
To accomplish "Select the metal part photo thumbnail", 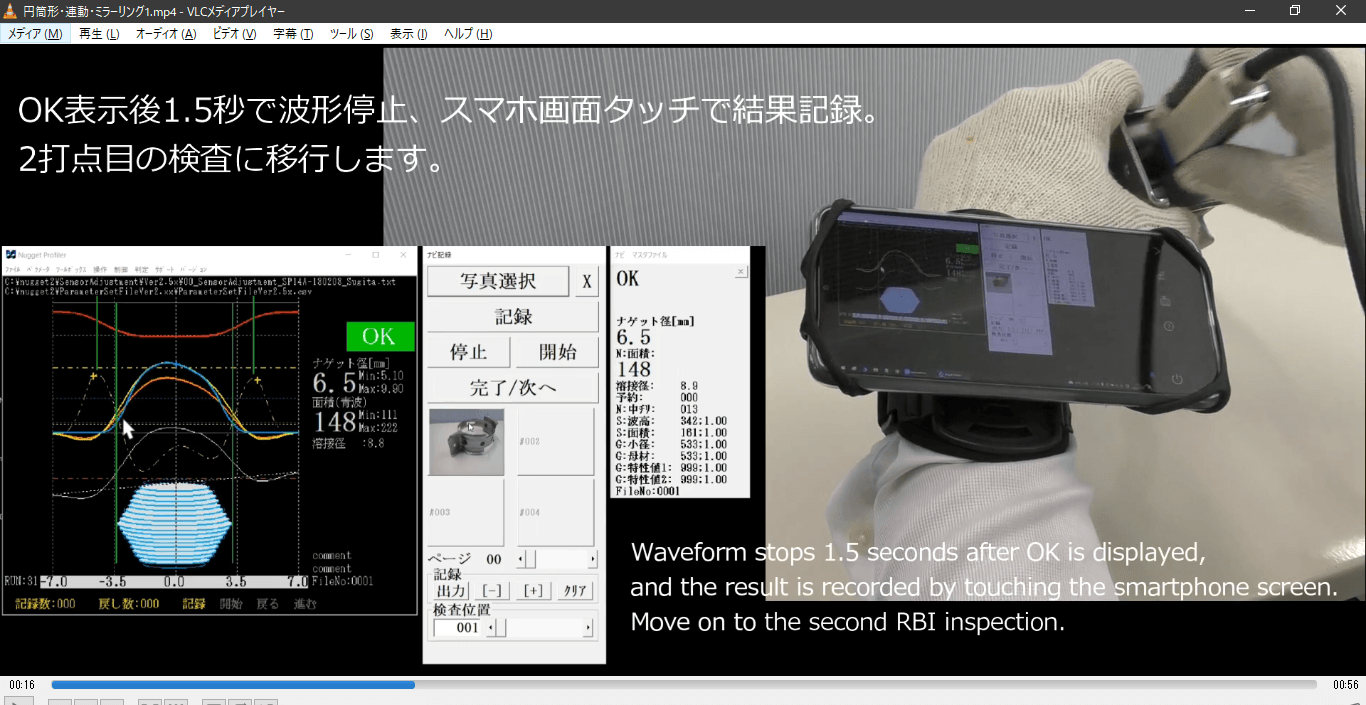I will pyautogui.click(x=466, y=441).
